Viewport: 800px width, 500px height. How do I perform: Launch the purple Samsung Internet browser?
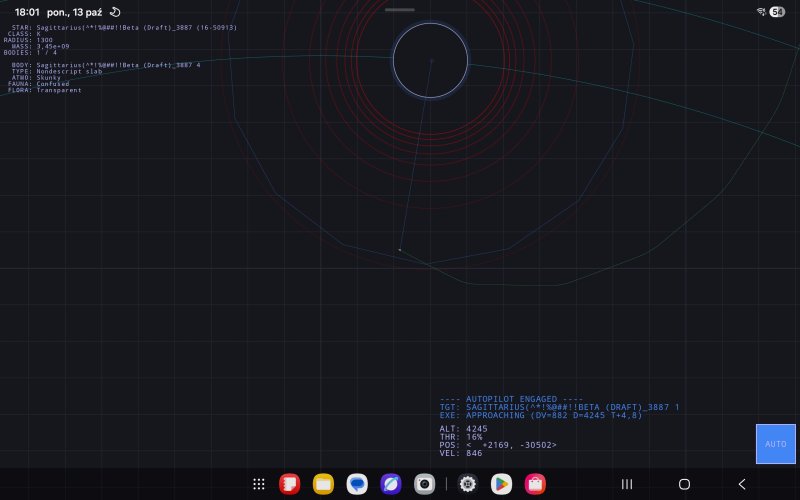[x=390, y=484]
